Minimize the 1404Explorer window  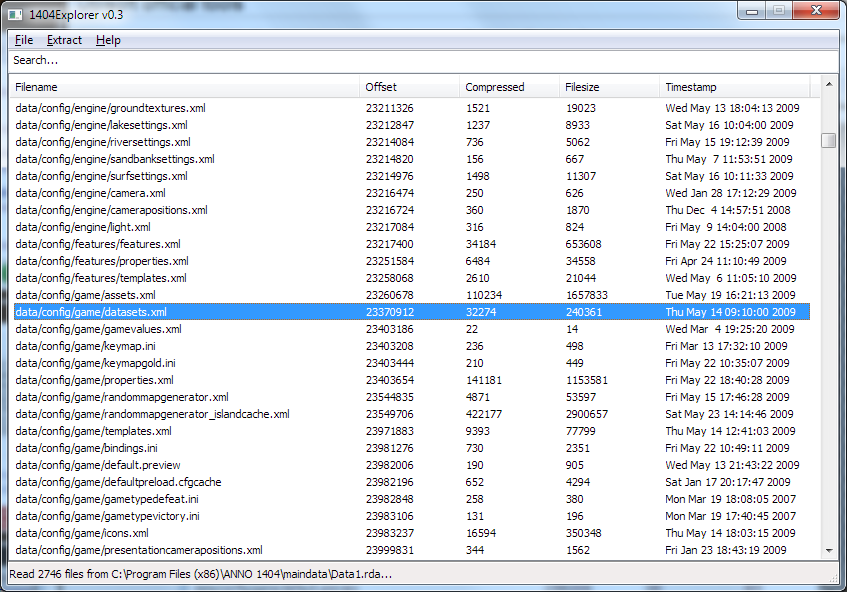[x=751, y=11]
